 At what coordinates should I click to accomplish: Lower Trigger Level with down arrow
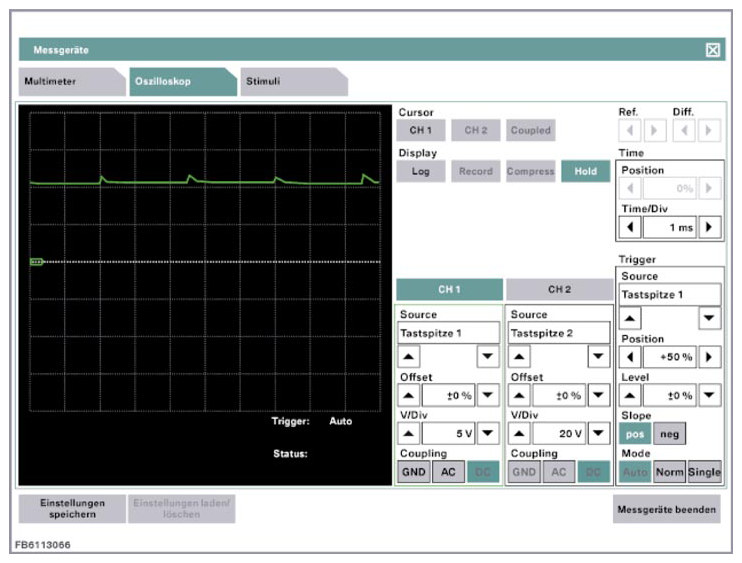click(x=709, y=395)
